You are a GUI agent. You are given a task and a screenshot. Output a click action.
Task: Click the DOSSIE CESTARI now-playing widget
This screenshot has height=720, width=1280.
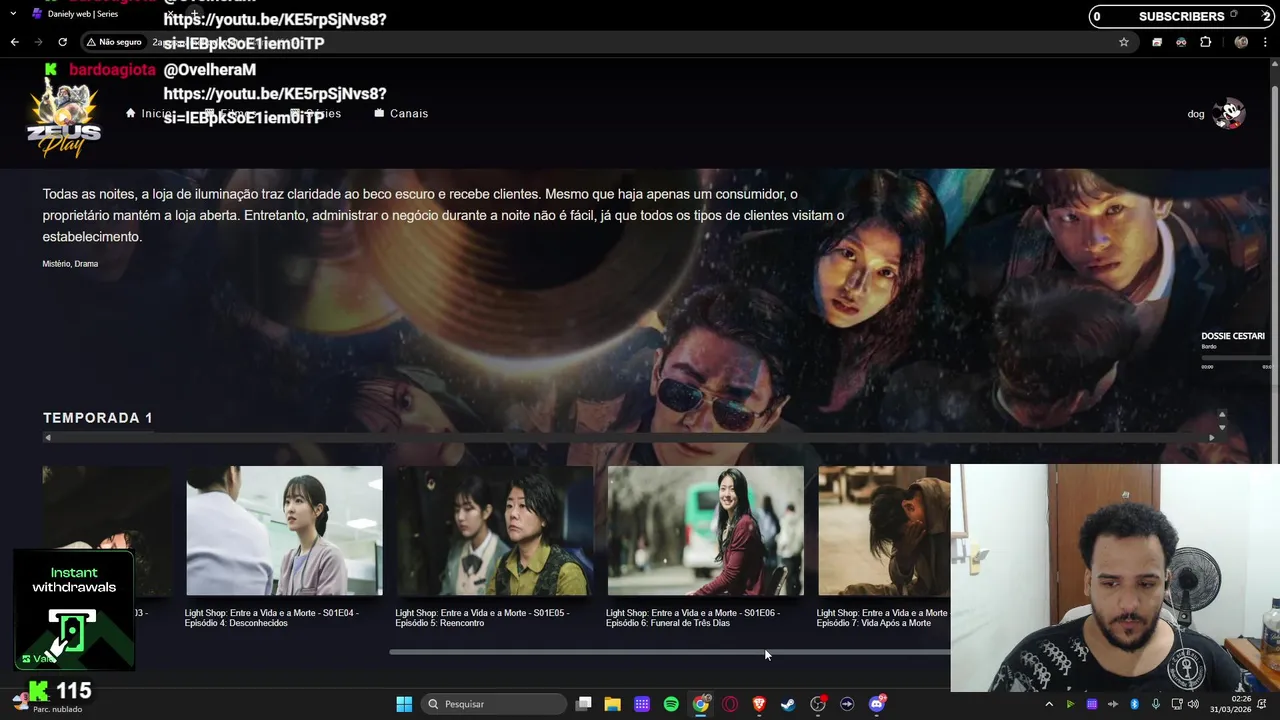click(x=1237, y=350)
